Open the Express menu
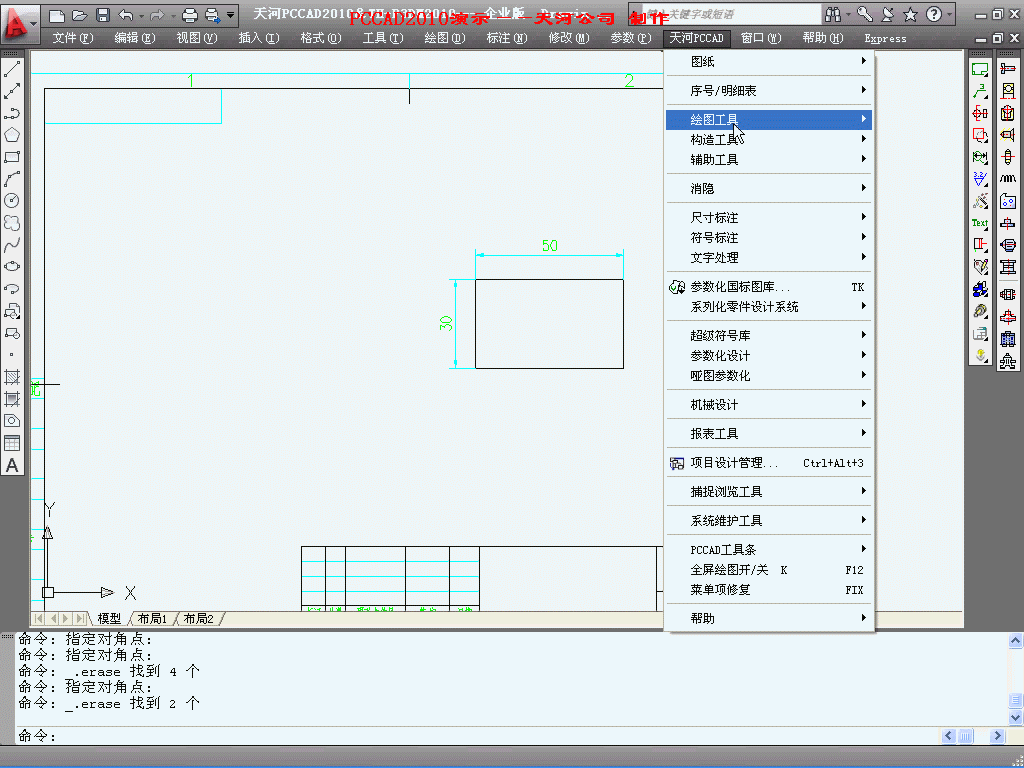1024x768 pixels. coord(885,39)
